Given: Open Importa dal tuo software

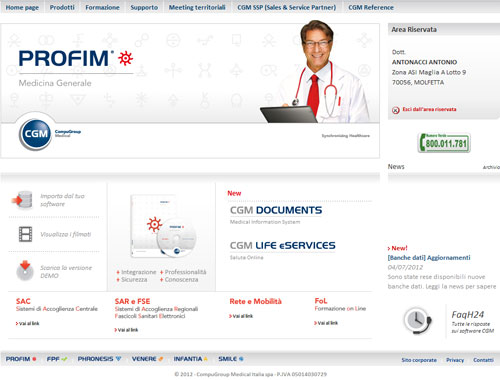Looking at the screenshot, I should pos(62,200).
